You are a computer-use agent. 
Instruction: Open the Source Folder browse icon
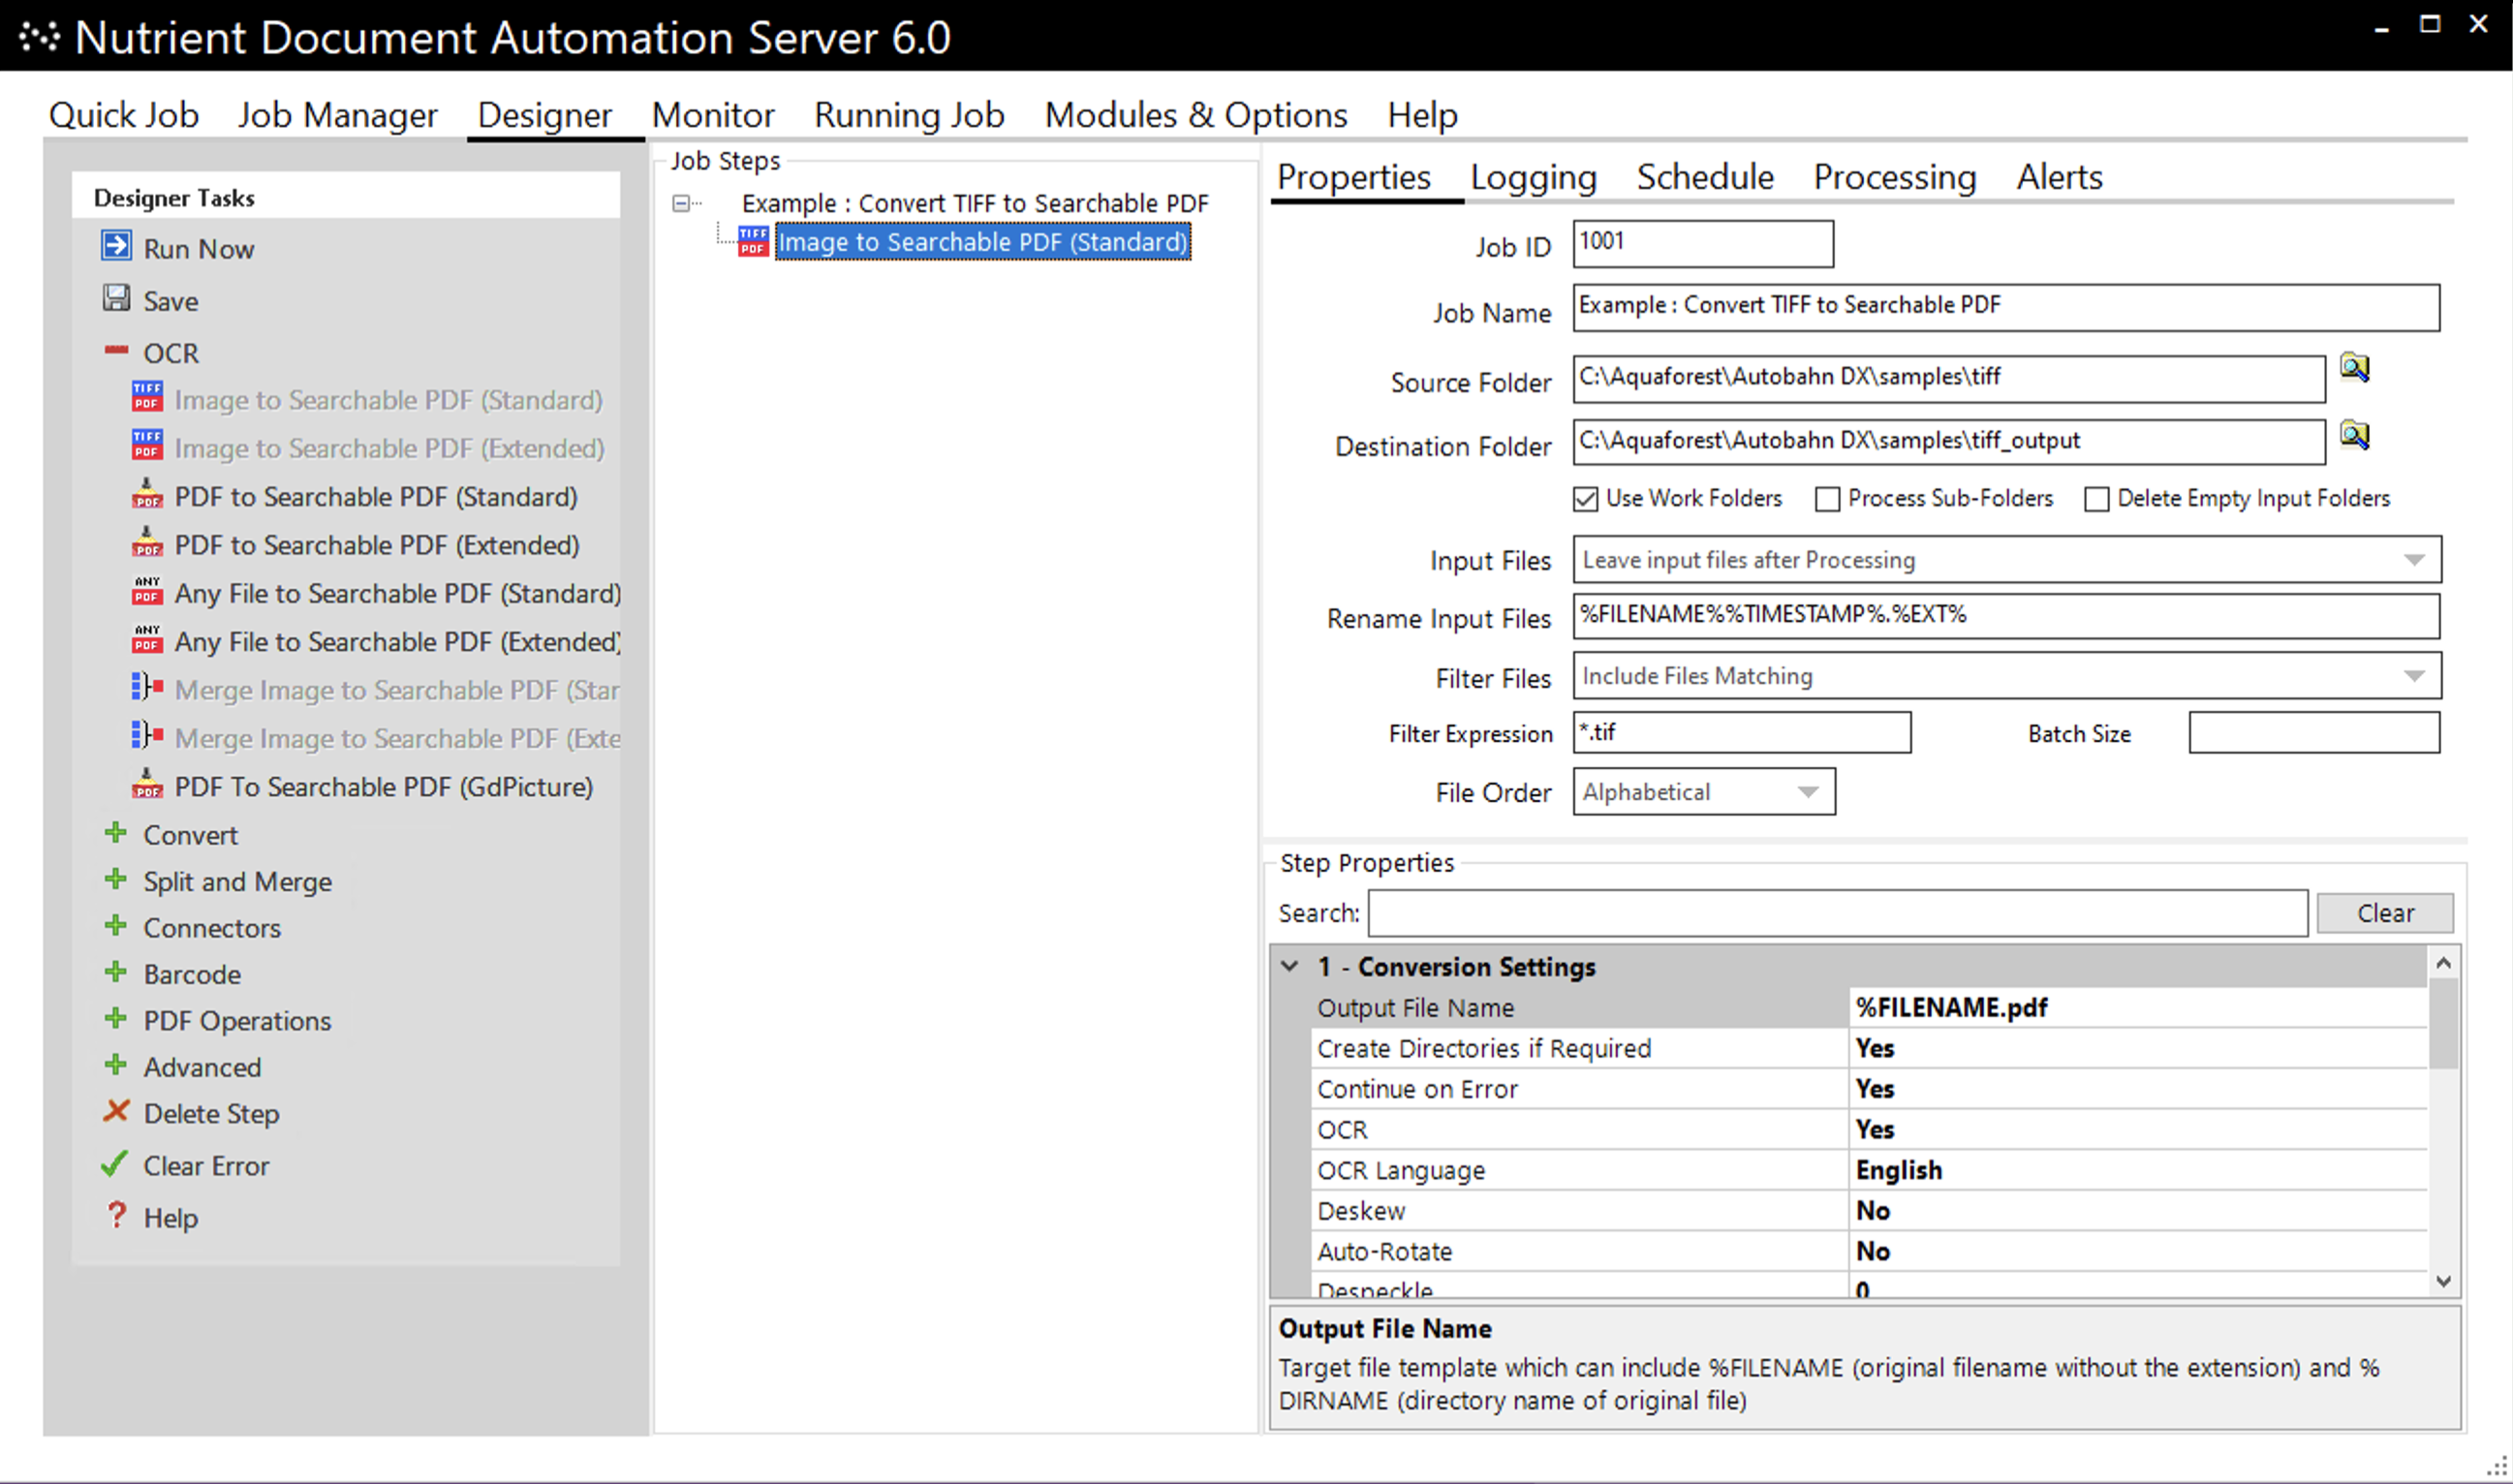pyautogui.click(x=2356, y=368)
